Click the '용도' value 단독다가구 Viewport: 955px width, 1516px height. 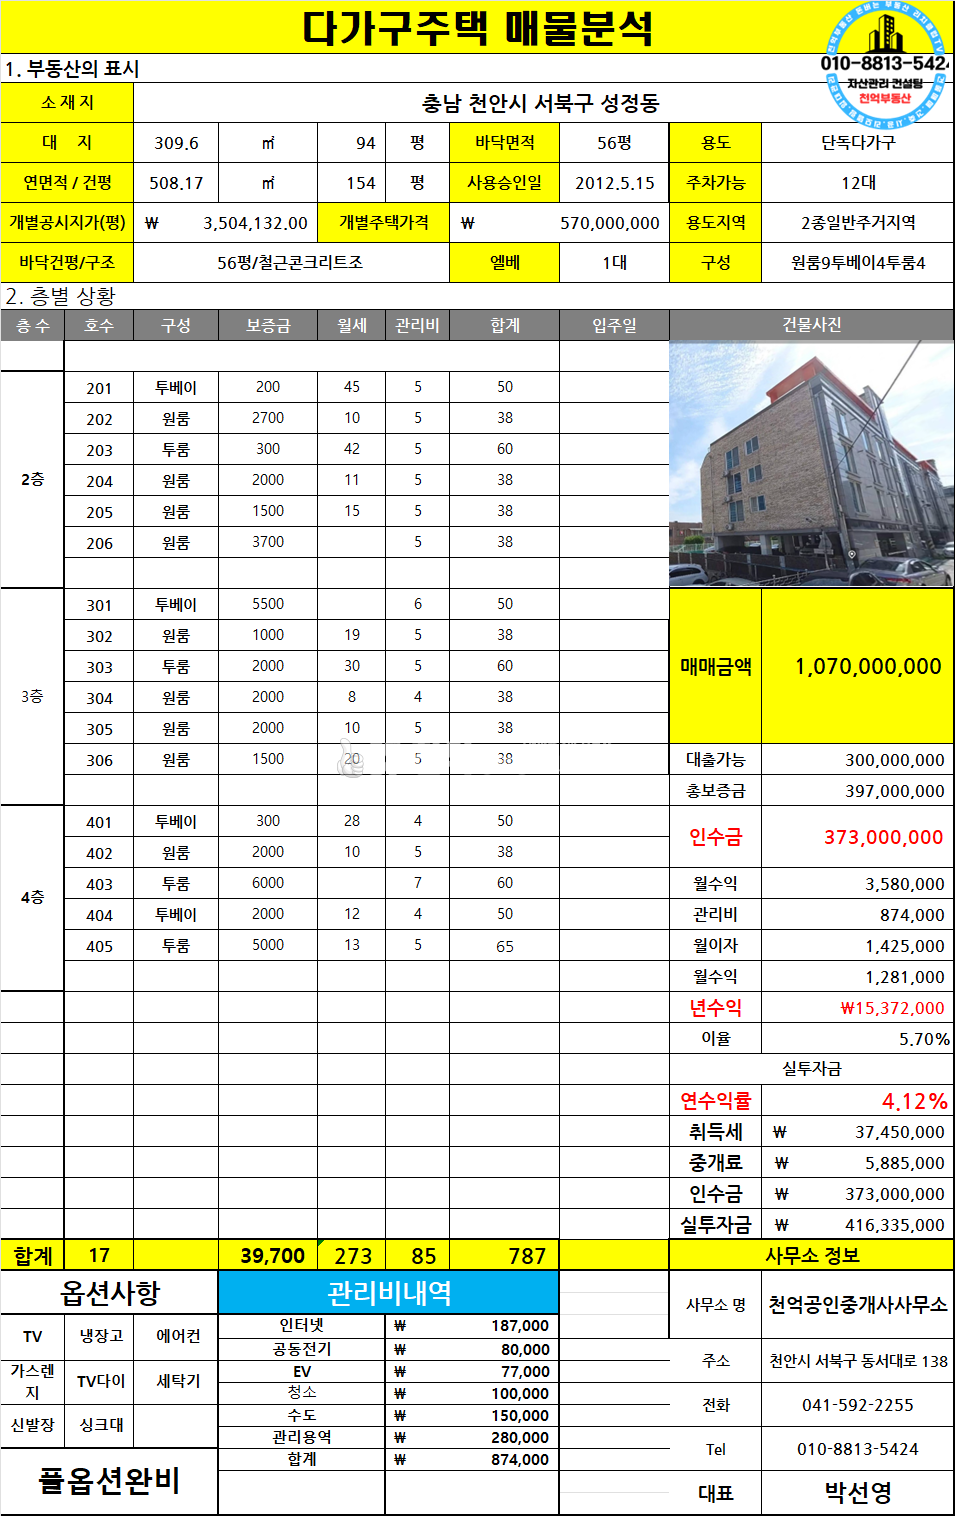pyautogui.click(x=858, y=143)
